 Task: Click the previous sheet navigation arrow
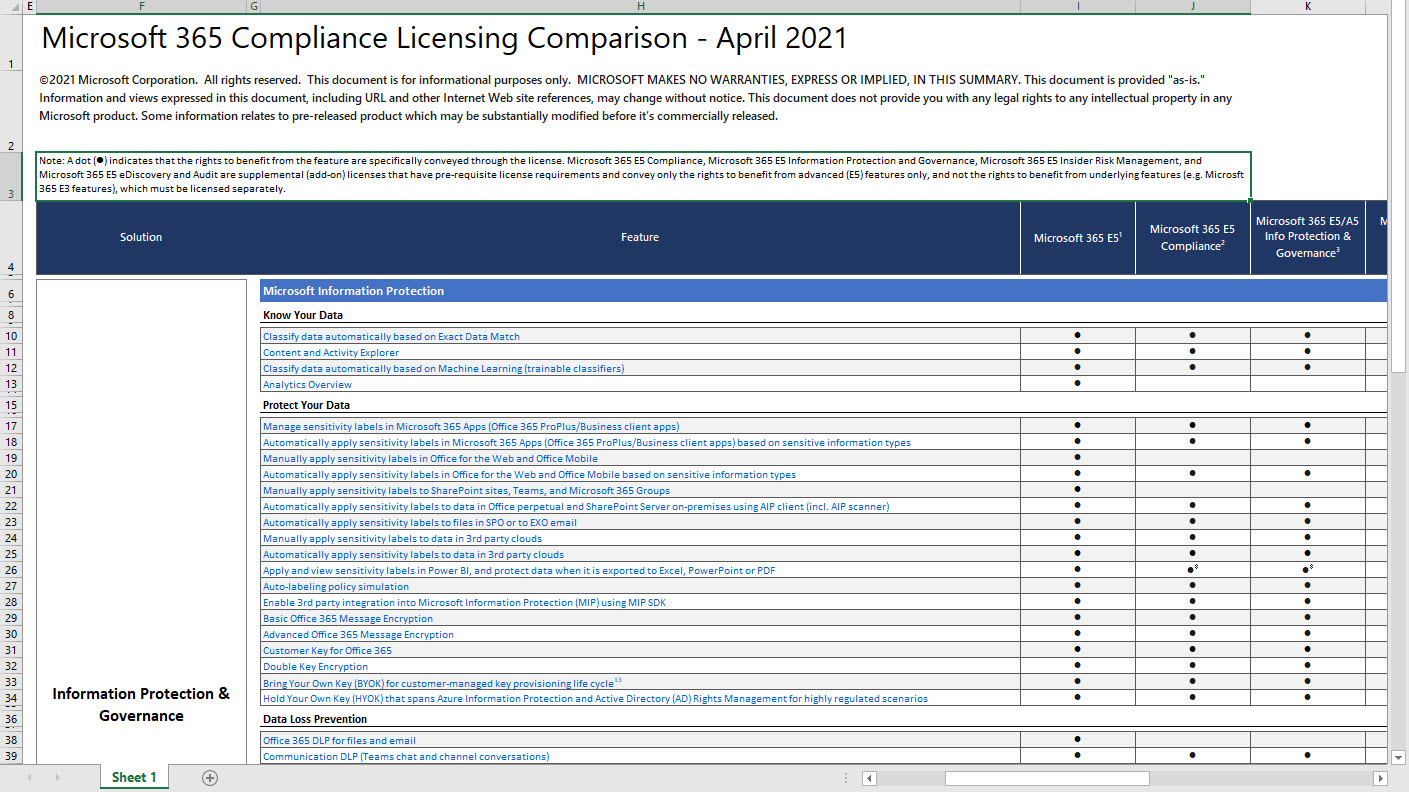(29, 777)
